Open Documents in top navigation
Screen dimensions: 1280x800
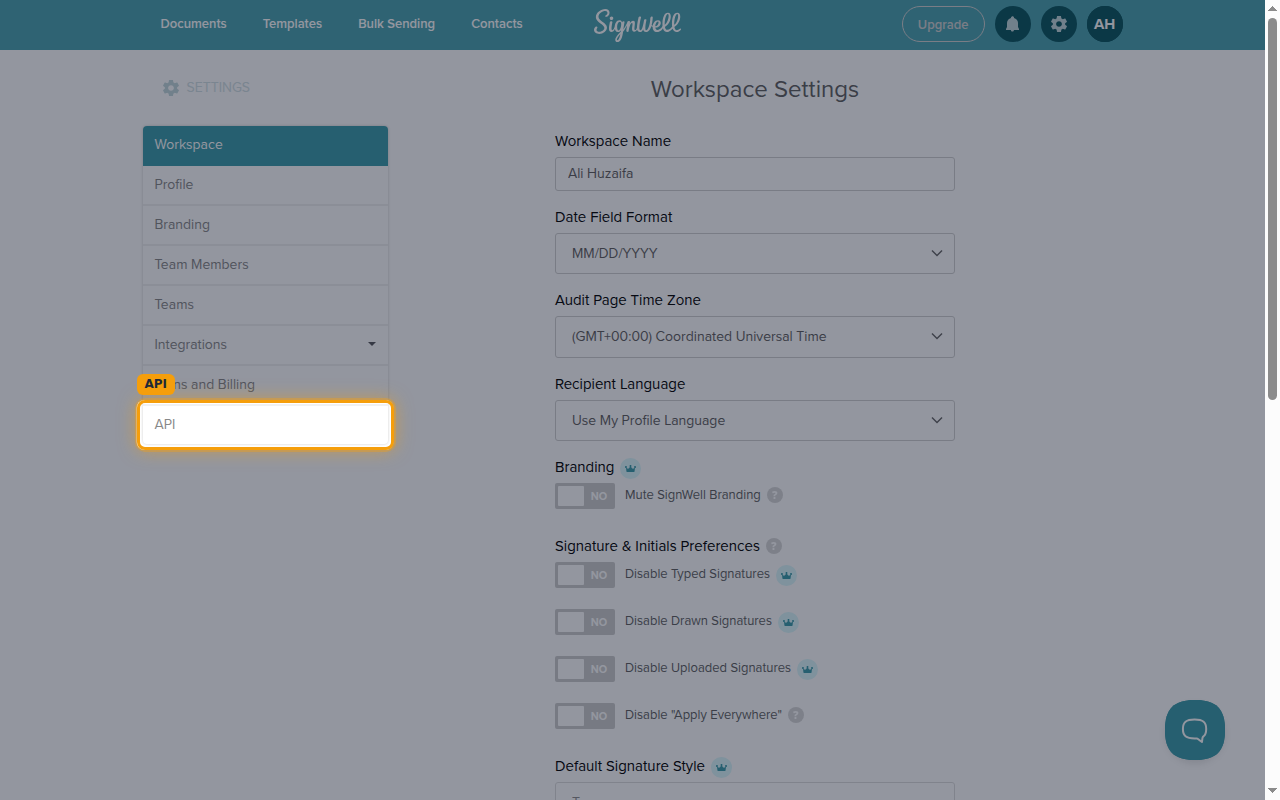click(194, 24)
